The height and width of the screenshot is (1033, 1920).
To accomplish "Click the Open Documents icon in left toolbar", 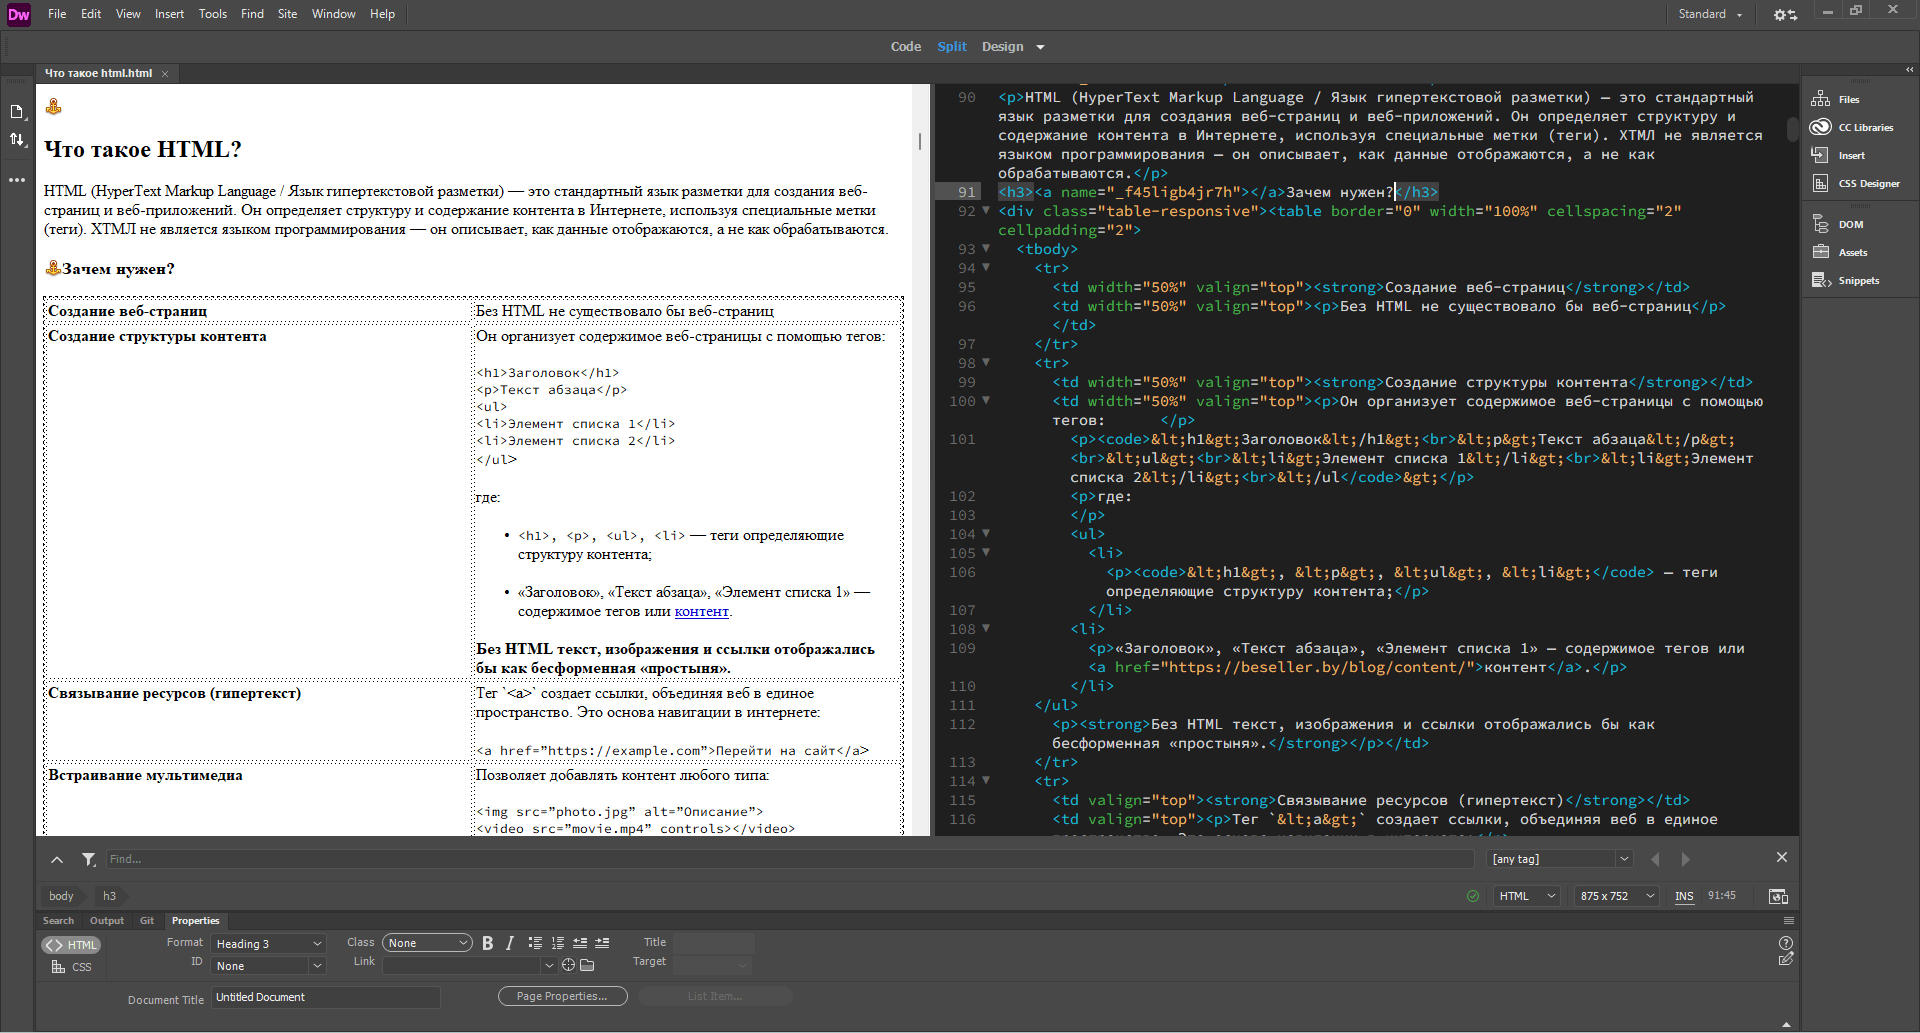I will point(17,112).
